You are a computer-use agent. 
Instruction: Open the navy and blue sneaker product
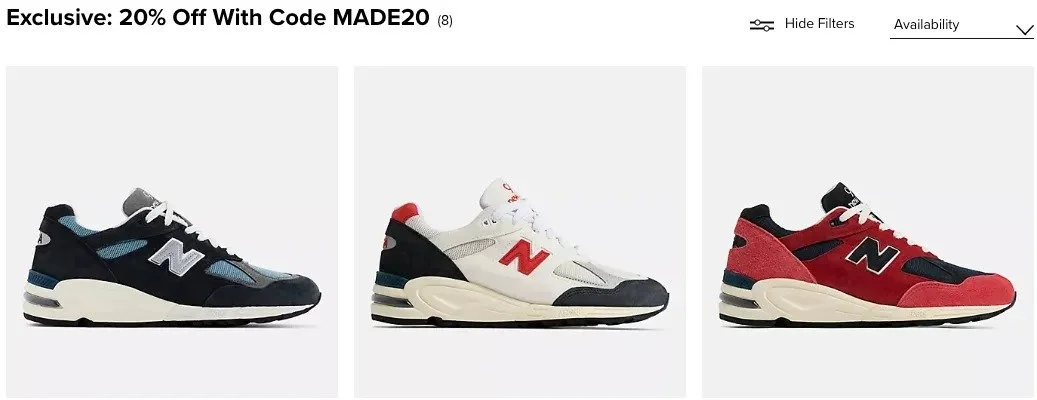tap(172, 231)
